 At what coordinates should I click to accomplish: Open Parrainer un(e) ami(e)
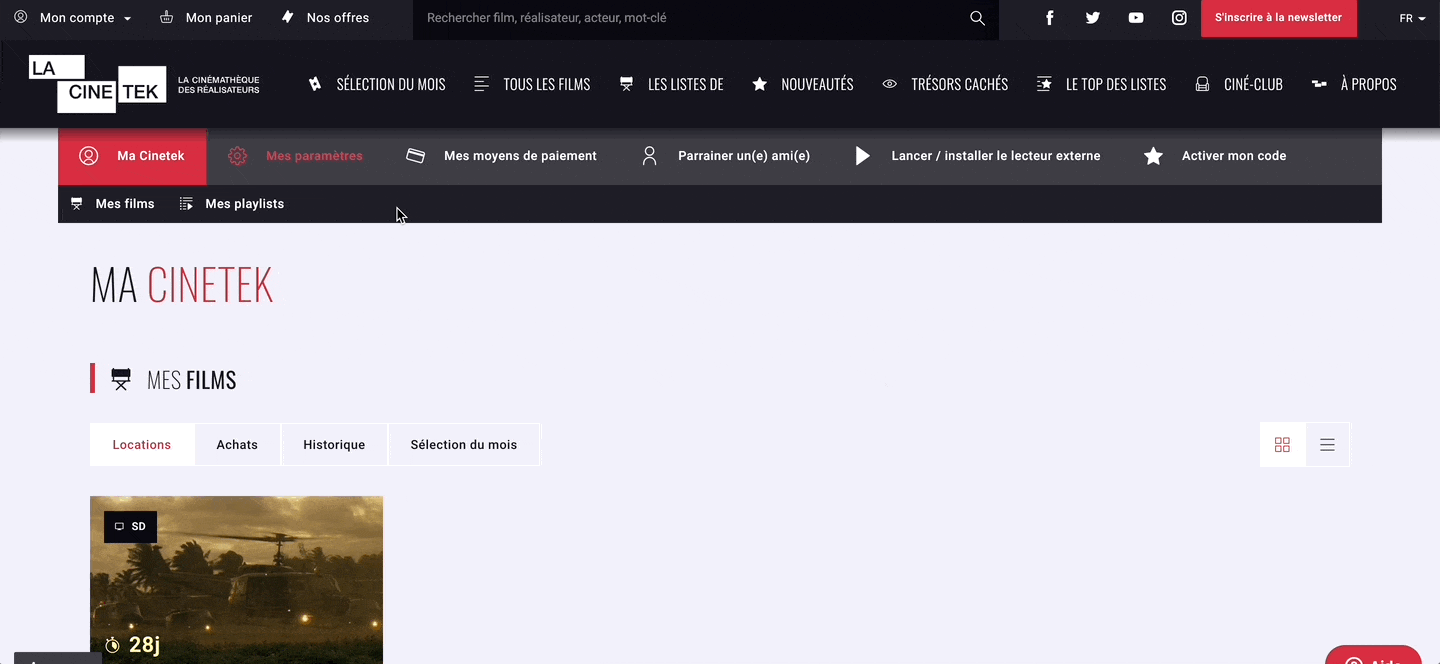point(744,156)
